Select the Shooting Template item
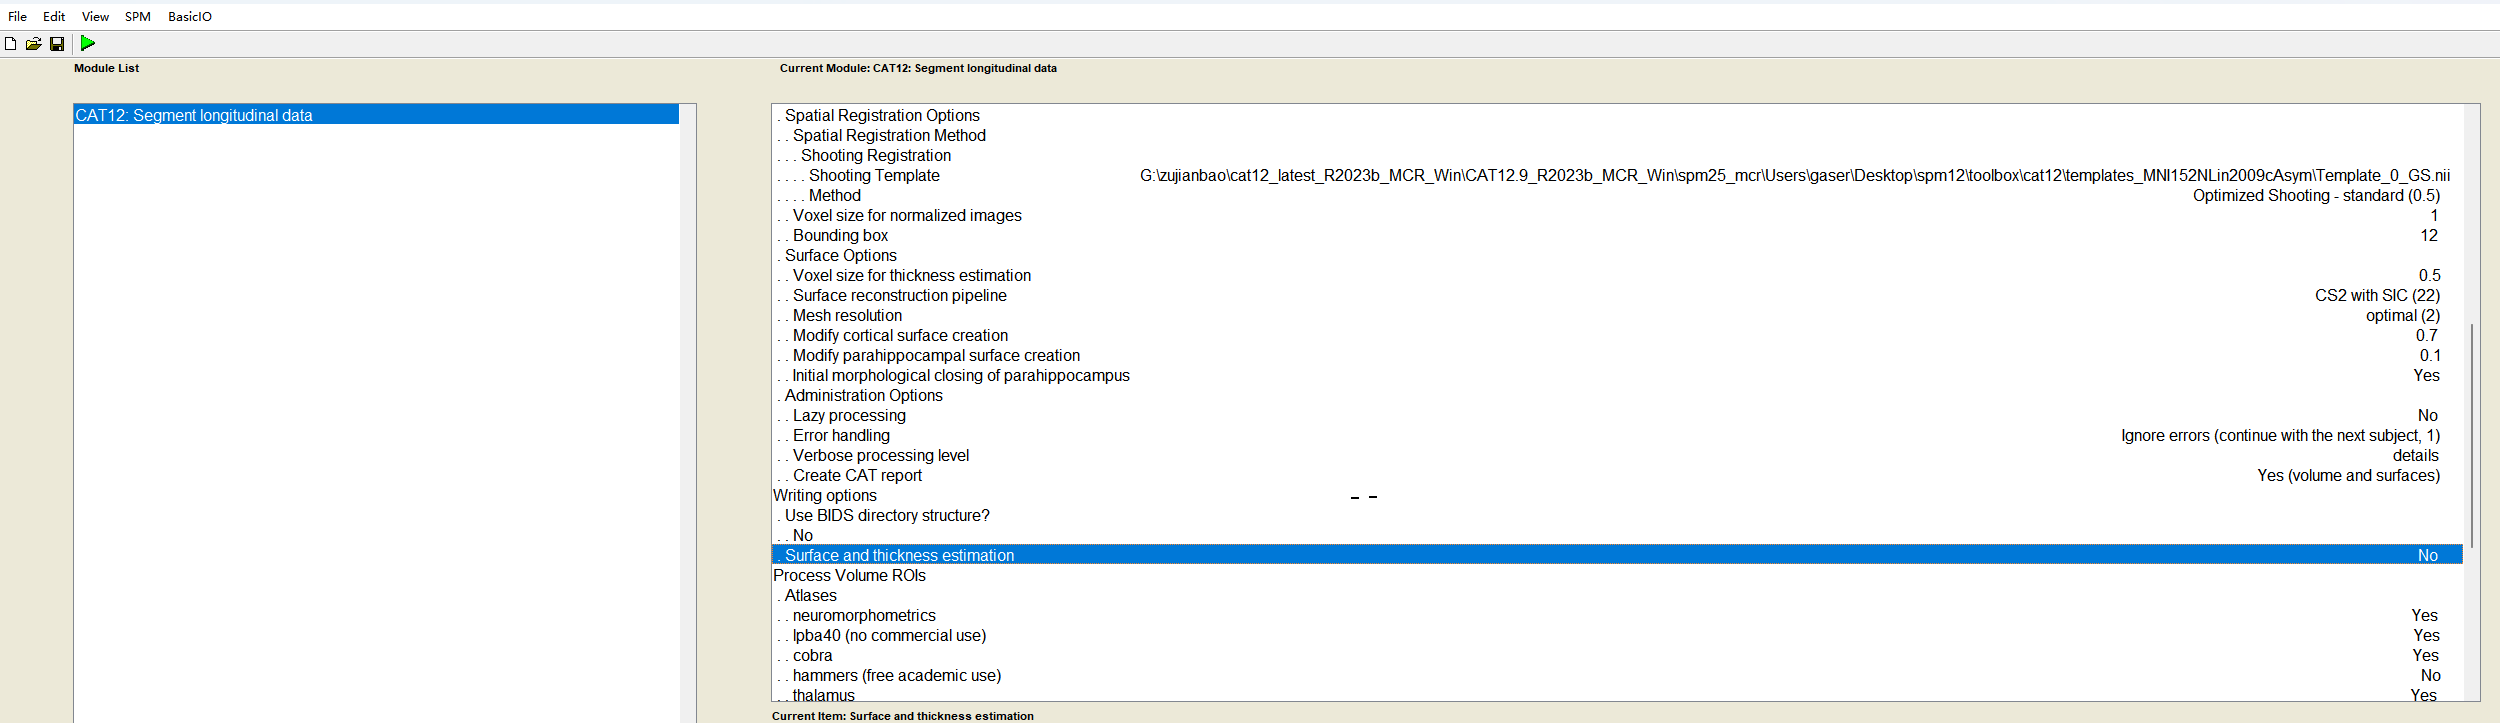Viewport: 2500px width, 723px height. click(x=873, y=176)
